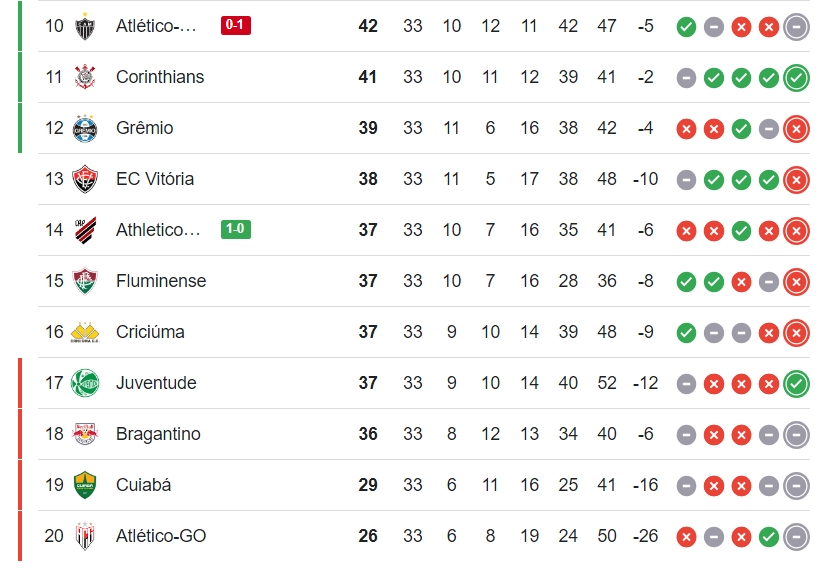The width and height of the screenshot is (838, 573).
Task: Click Grêmio most recent loss indicator
Action: pyautogui.click(x=796, y=129)
